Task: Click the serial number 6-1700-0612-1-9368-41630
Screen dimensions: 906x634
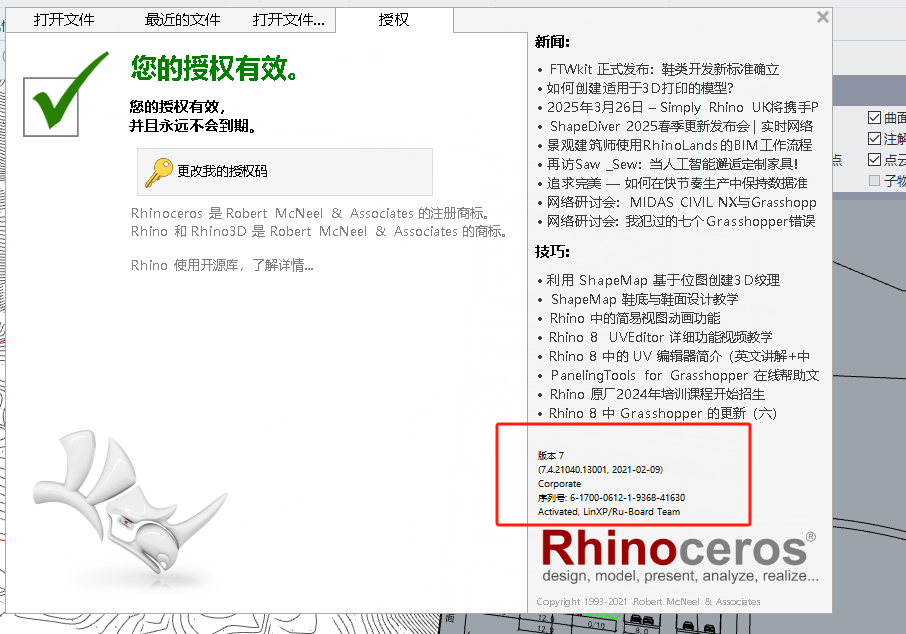Action: click(x=627, y=498)
